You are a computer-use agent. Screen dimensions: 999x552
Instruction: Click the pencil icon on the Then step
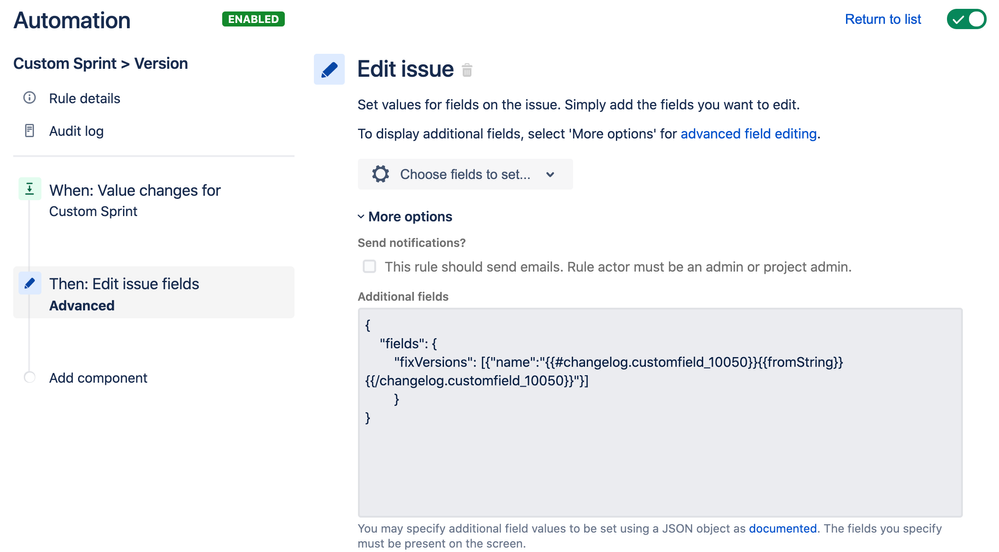click(29, 283)
